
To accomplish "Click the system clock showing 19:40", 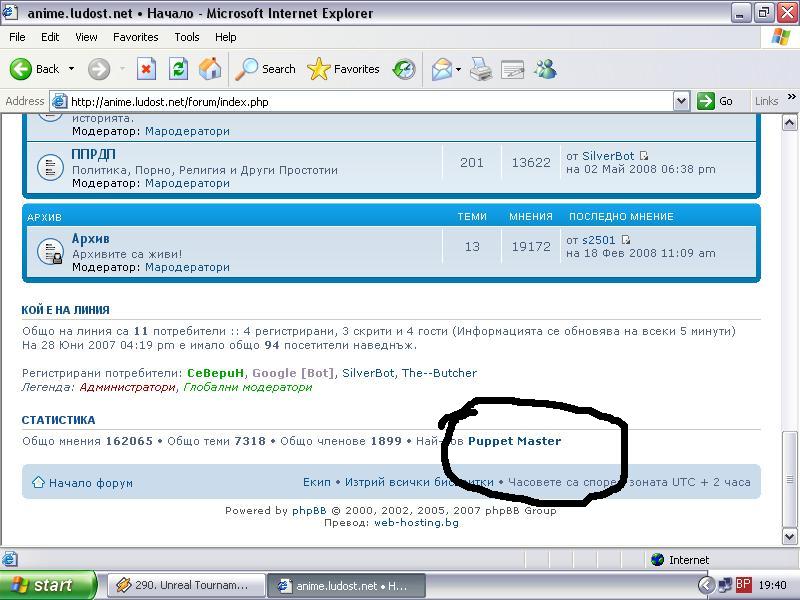I will (x=772, y=585).
